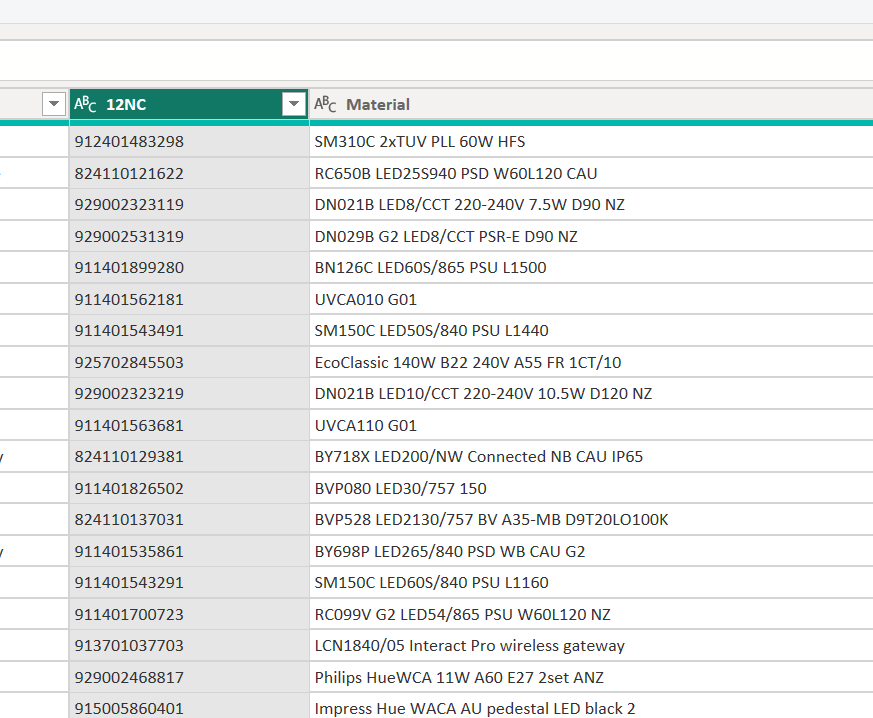Select cell 929002531319
The width and height of the screenshot is (873, 718).
click(x=189, y=237)
